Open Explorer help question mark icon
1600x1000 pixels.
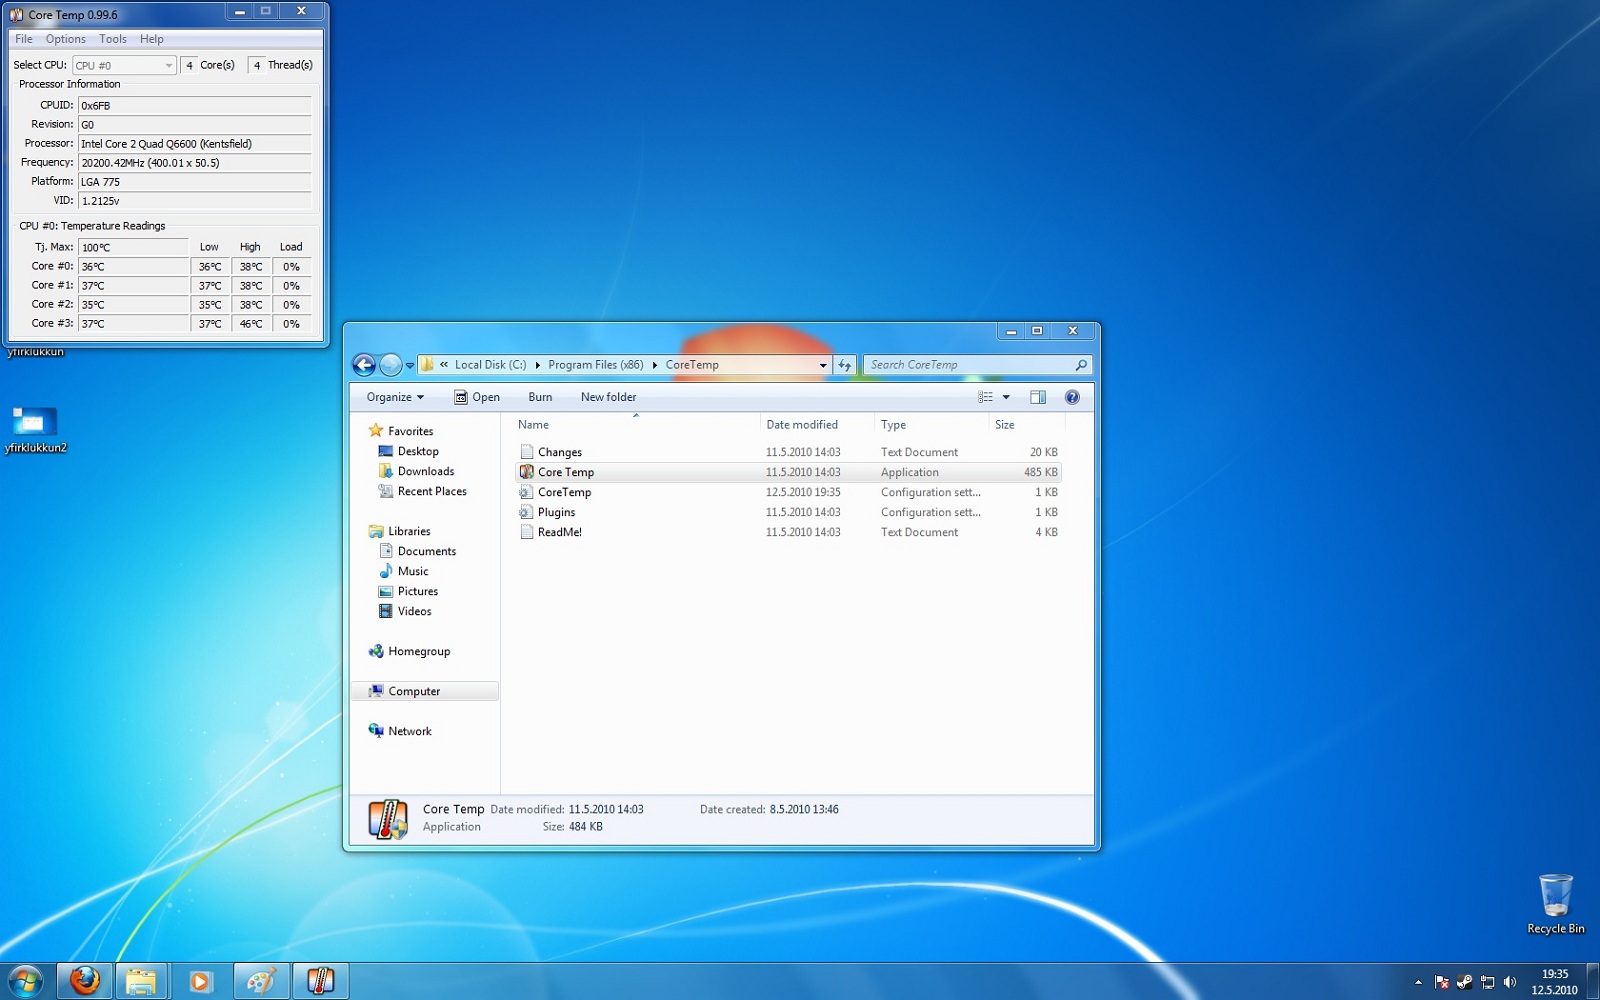tap(1072, 397)
